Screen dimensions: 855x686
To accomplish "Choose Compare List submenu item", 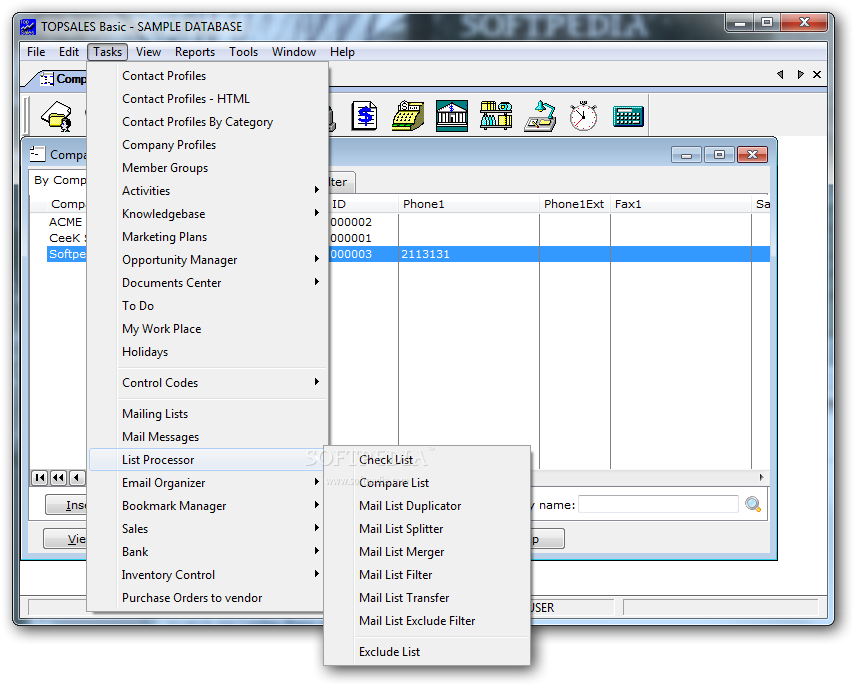I will [427, 483].
